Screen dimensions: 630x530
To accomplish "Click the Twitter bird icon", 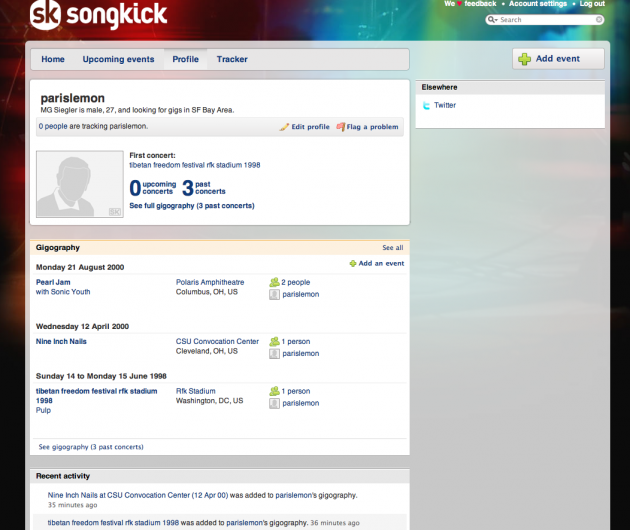I will point(426,106).
